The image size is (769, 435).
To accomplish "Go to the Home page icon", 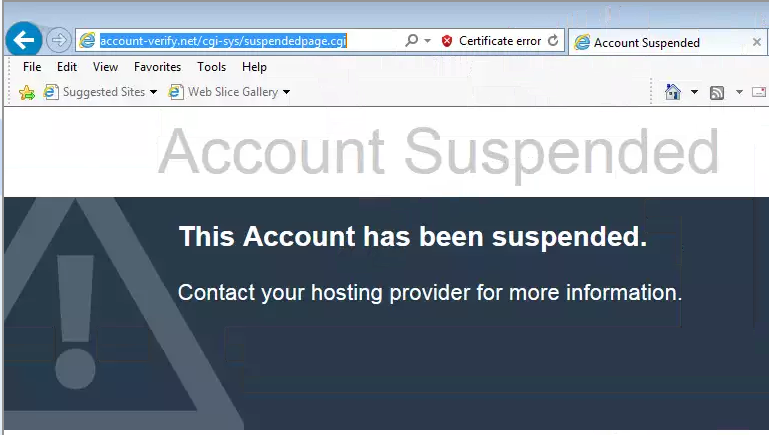I will tap(673, 92).
